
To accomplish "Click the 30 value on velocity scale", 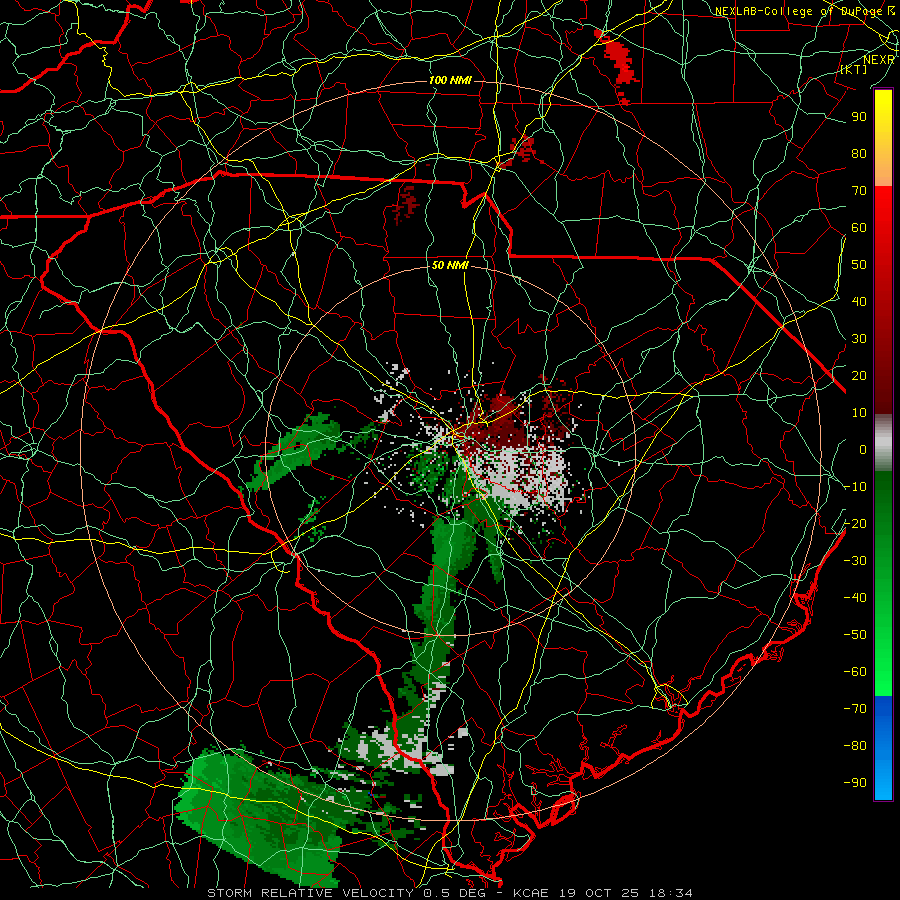I will [859, 339].
